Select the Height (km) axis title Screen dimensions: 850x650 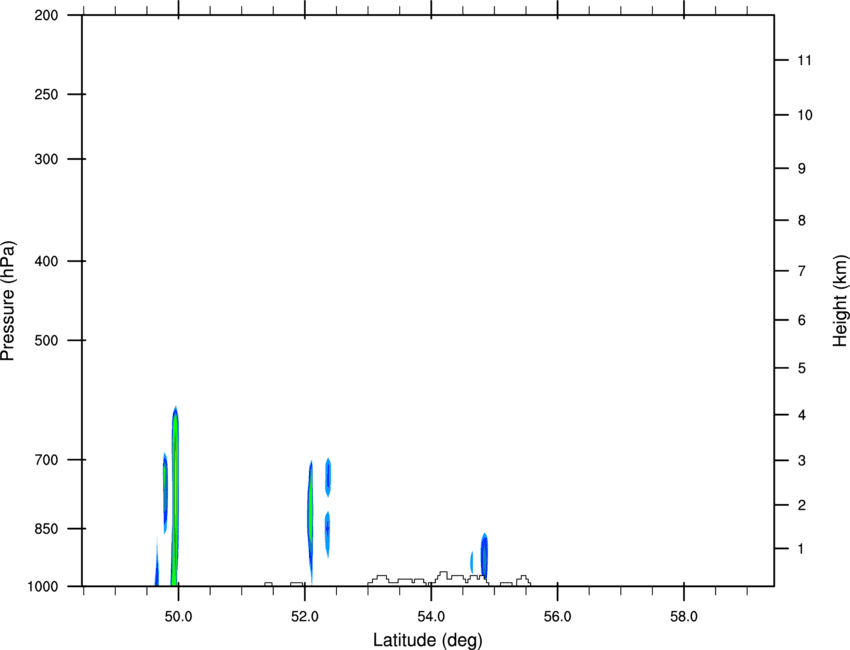click(840, 301)
